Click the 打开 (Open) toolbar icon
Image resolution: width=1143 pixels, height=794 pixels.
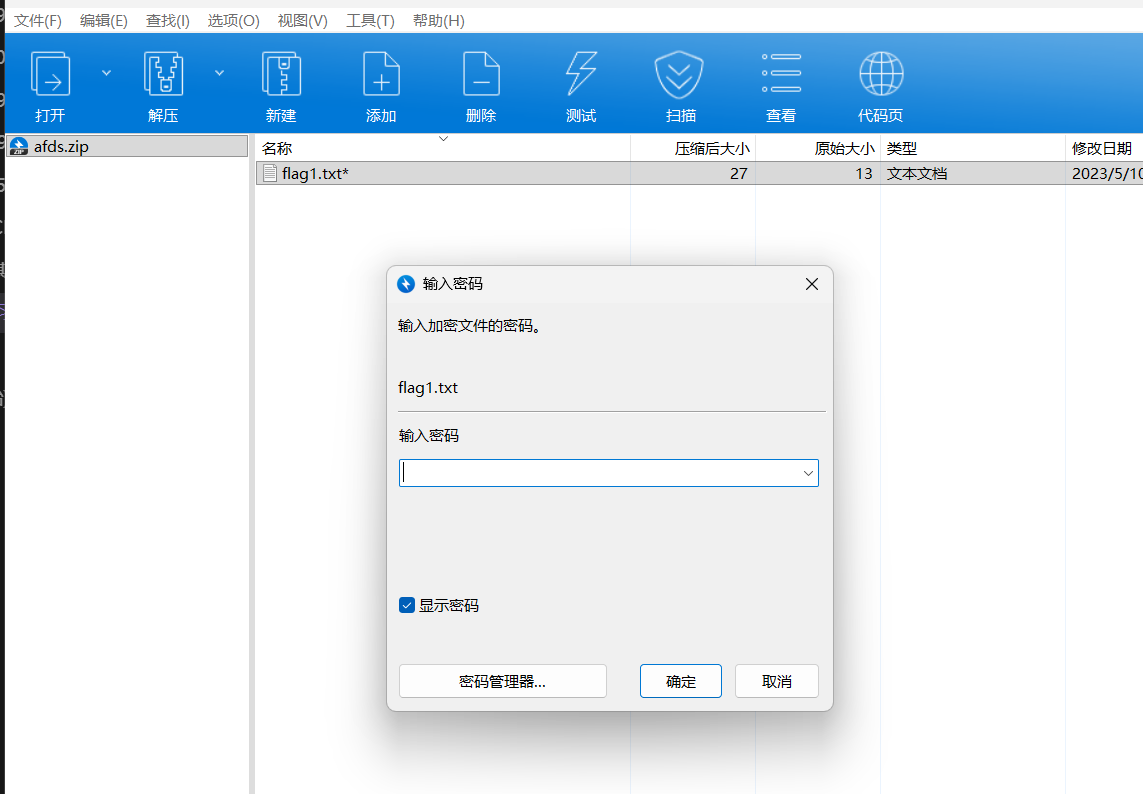pos(50,74)
